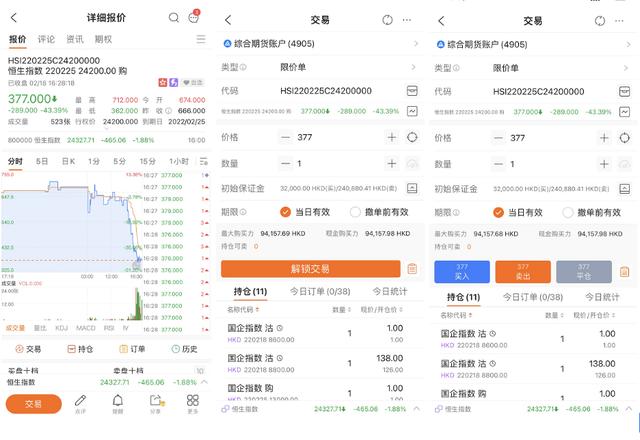Open 今日订单 (0/38) tab on middle screen
Viewport: 640px width, 440px height.
click(320, 291)
